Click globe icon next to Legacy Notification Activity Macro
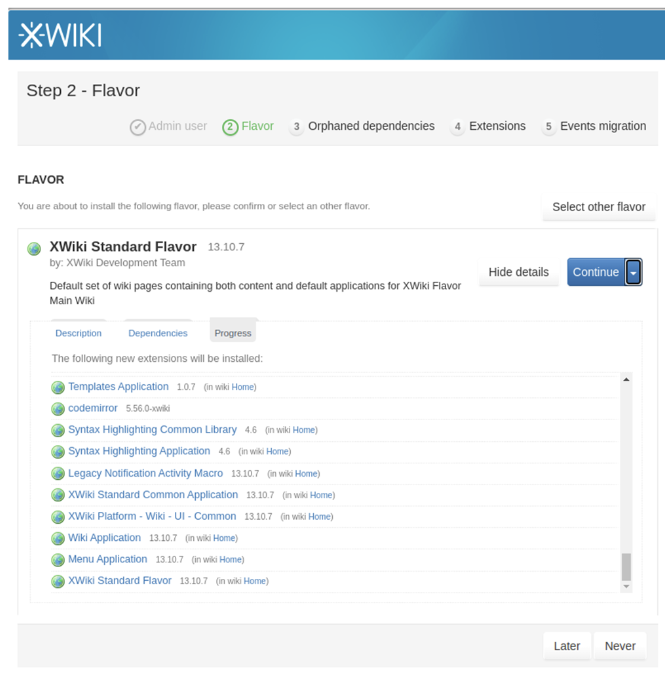The height and width of the screenshot is (674, 665). click(58, 474)
